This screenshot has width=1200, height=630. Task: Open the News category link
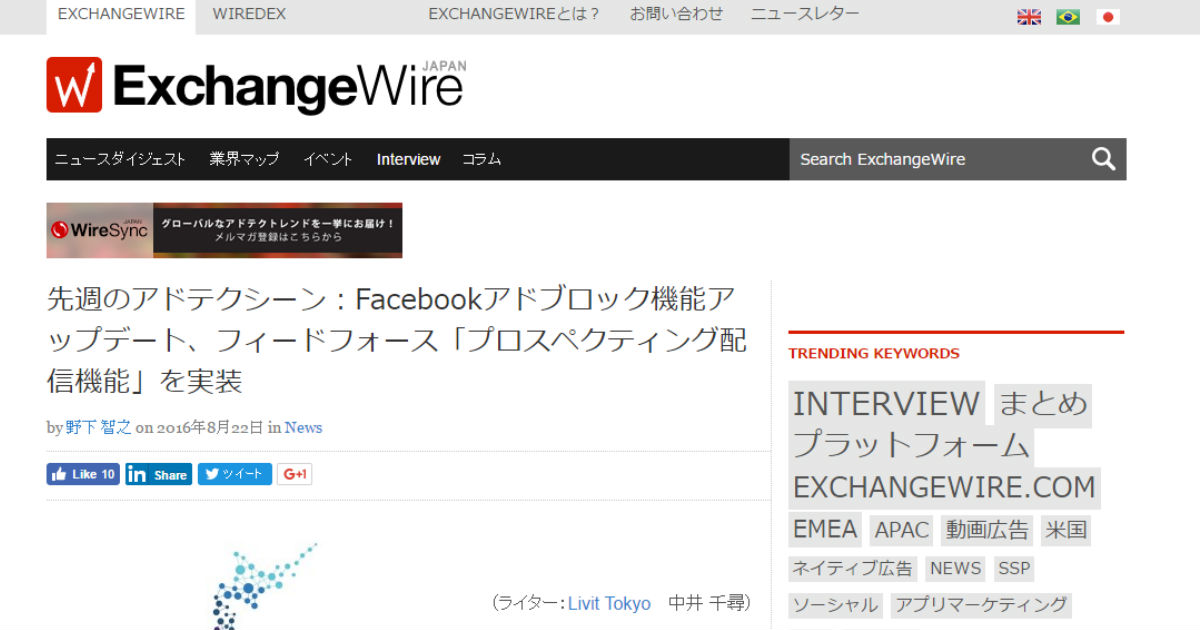click(303, 427)
